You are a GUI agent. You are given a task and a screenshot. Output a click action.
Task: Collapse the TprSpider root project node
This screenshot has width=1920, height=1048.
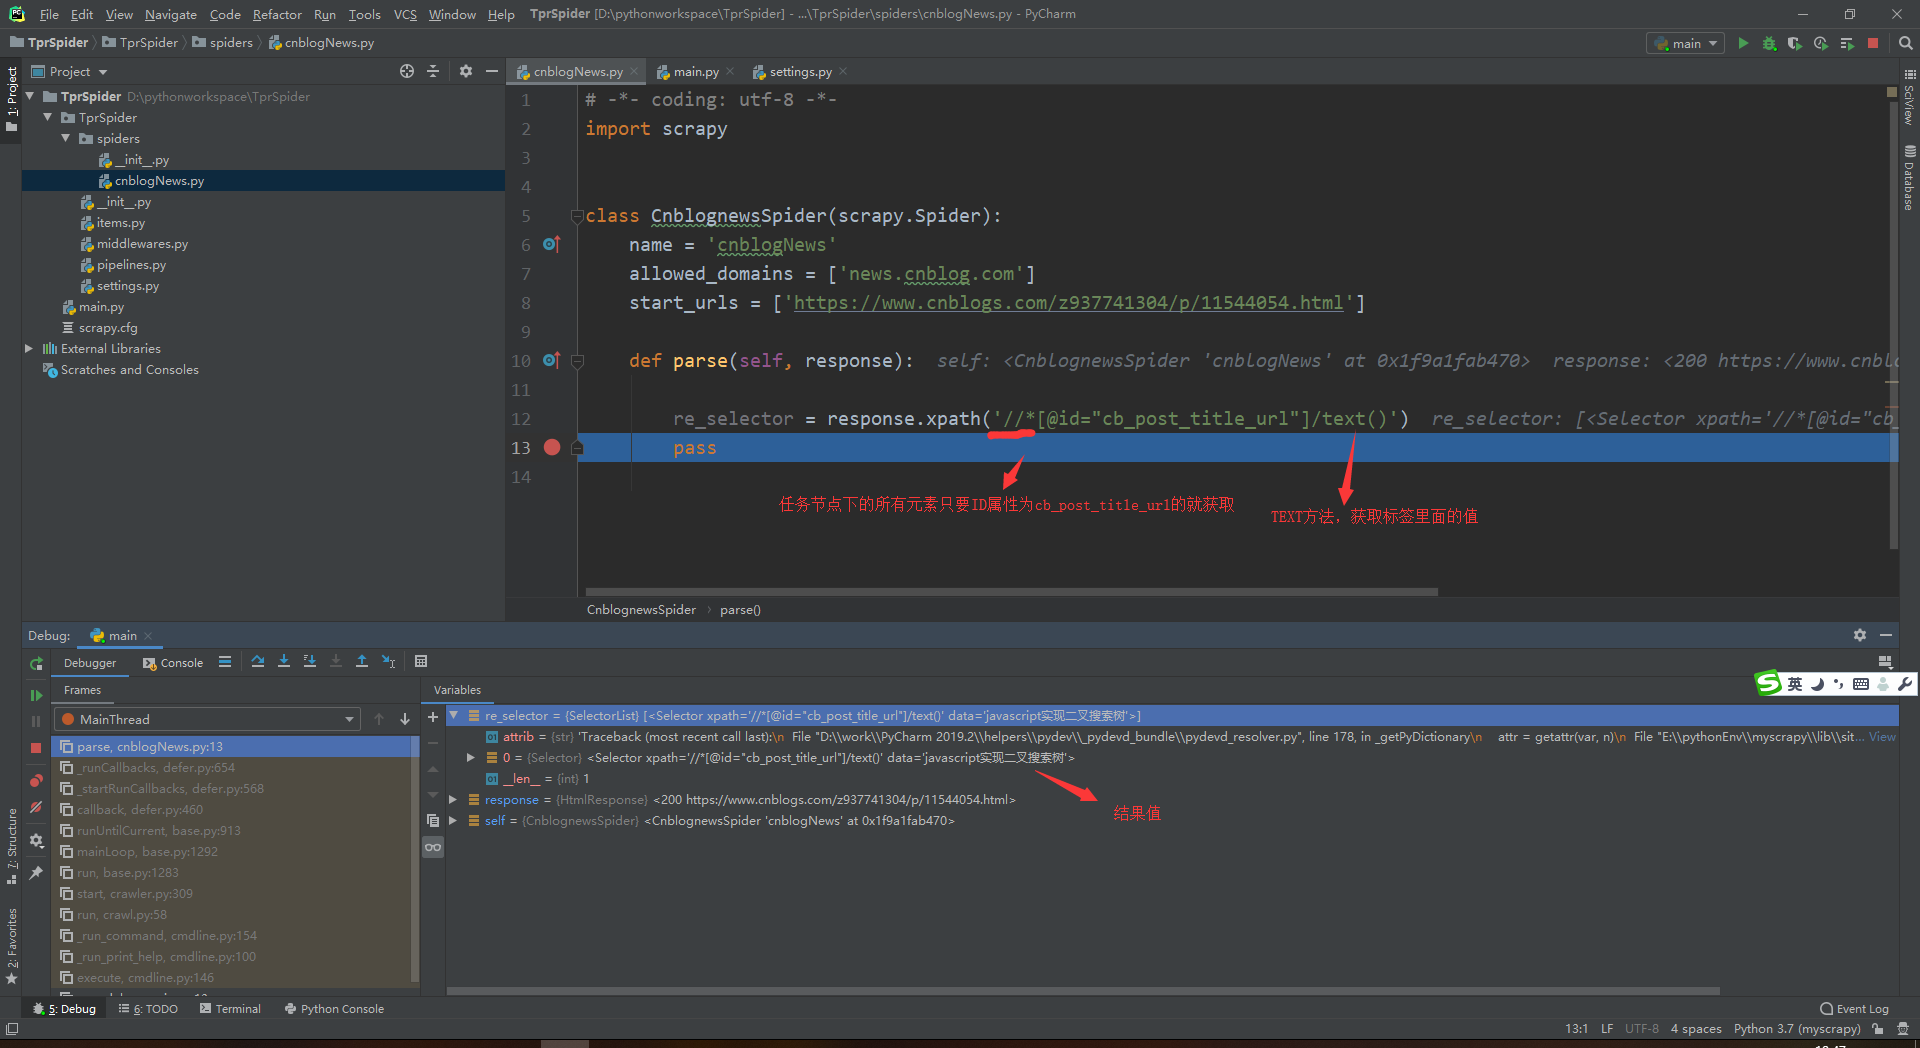[30, 96]
